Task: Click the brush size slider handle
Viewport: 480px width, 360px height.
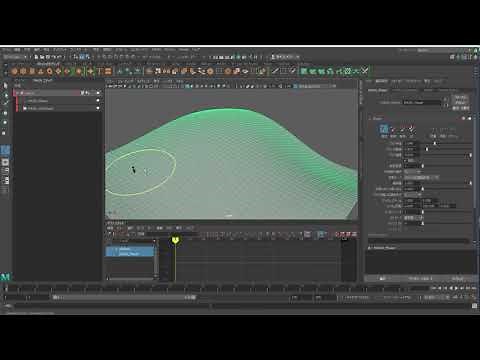Action: tap(435, 143)
